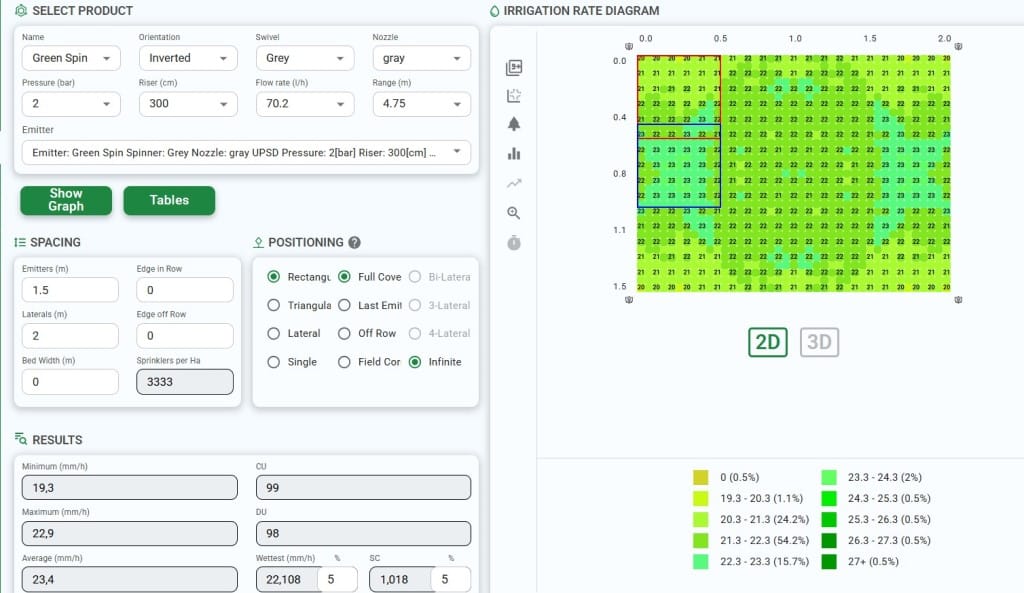The image size is (1024, 593).
Task: Click the stopwatch timer icon
Action: (x=515, y=243)
